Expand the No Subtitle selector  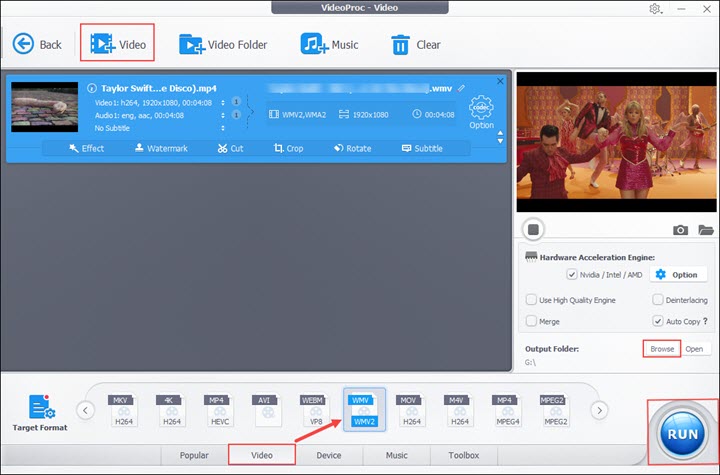pos(223,128)
